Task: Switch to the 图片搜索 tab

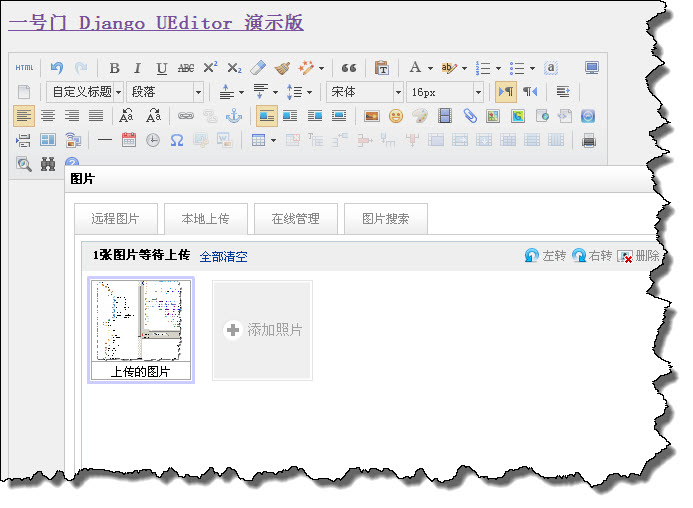Action: click(385, 218)
